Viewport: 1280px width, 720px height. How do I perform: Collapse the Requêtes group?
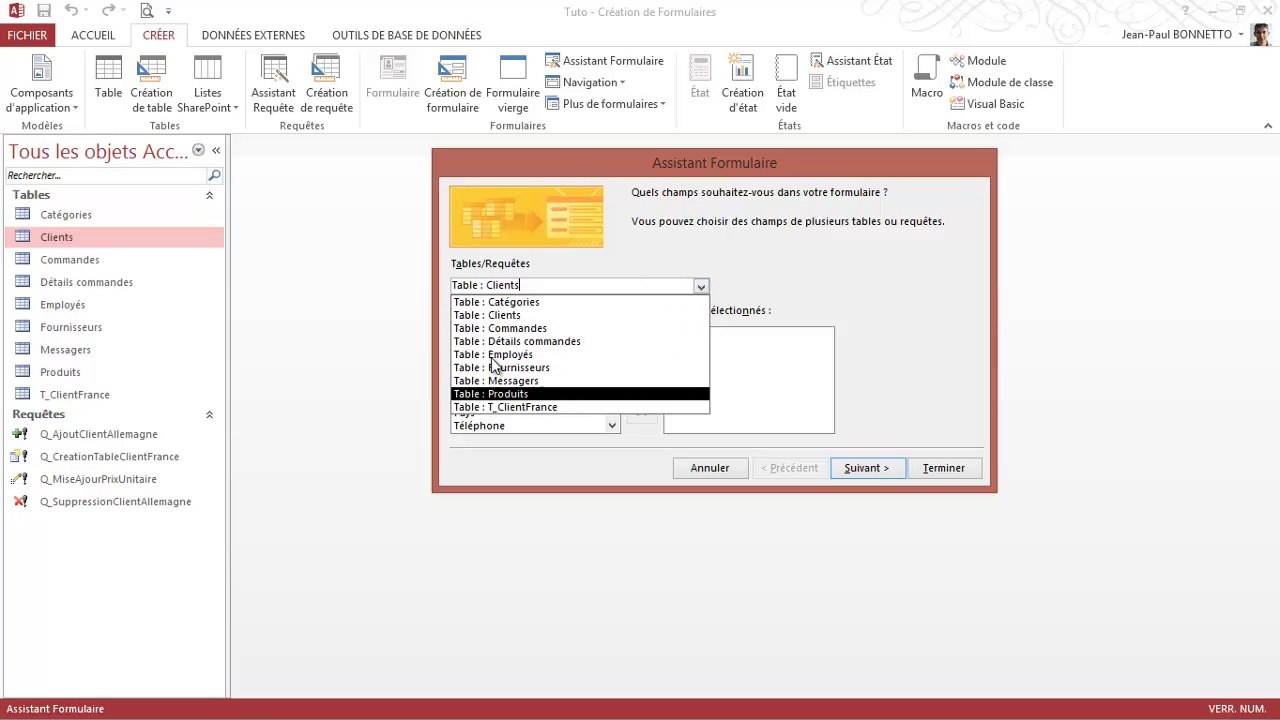coord(209,414)
